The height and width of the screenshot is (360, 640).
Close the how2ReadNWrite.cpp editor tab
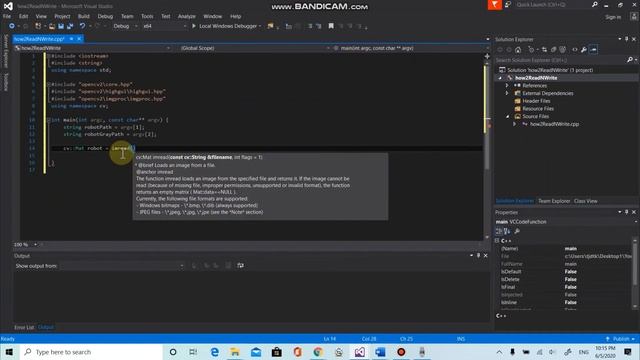(x=79, y=39)
